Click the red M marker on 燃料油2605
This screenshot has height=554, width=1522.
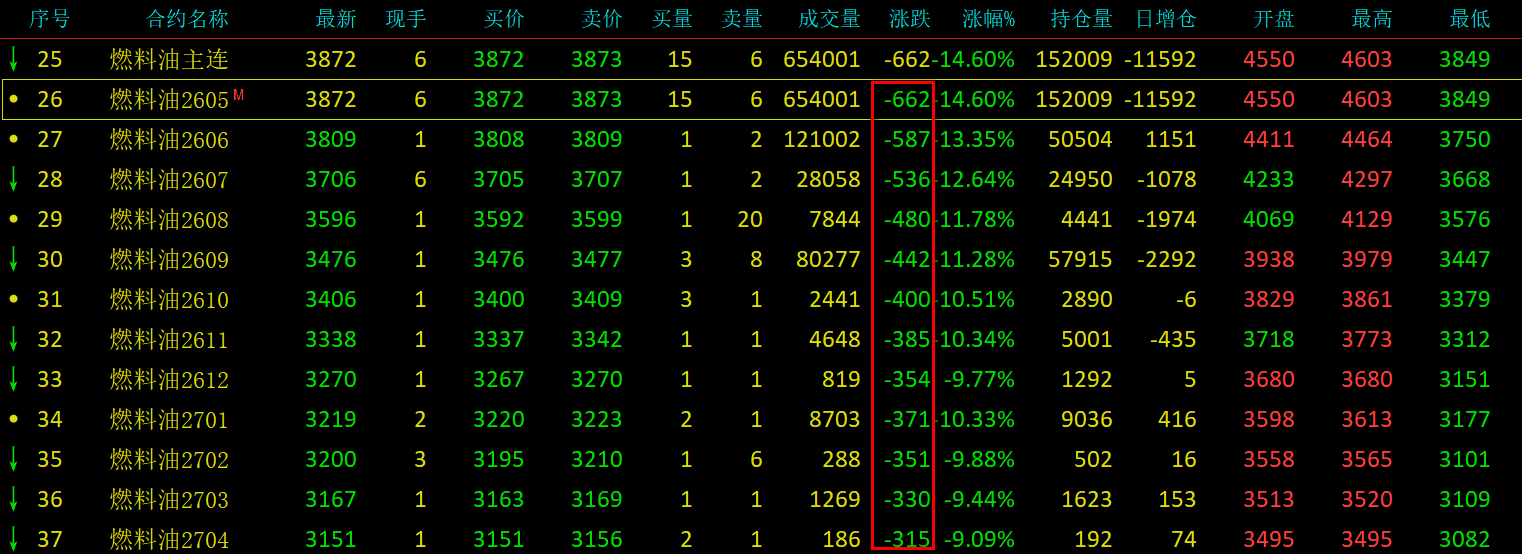click(x=238, y=95)
